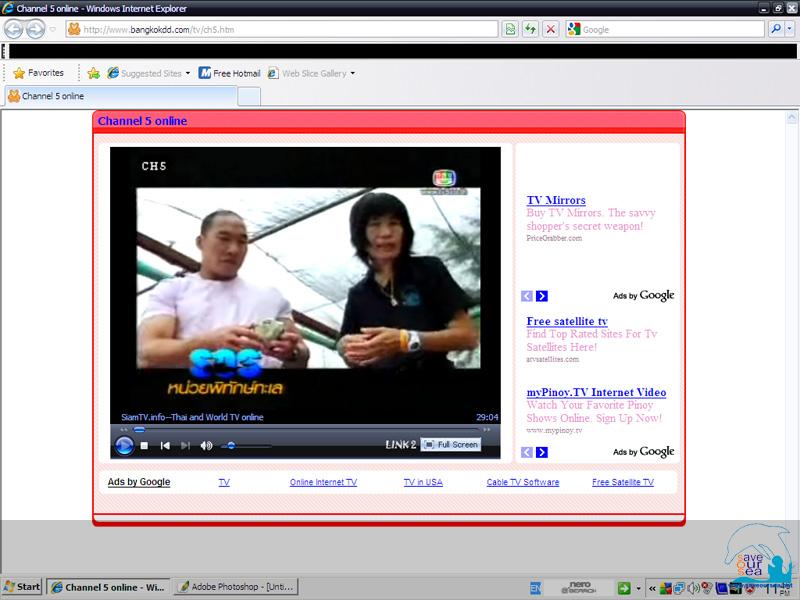The image size is (800, 600).
Task: Open the search provider dropdown arrow
Action: pyautogui.click(x=790, y=29)
